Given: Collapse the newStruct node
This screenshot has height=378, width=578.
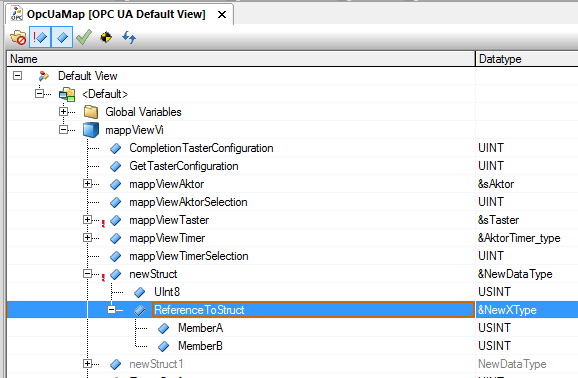Looking at the screenshot, I should tap(87, 274).
